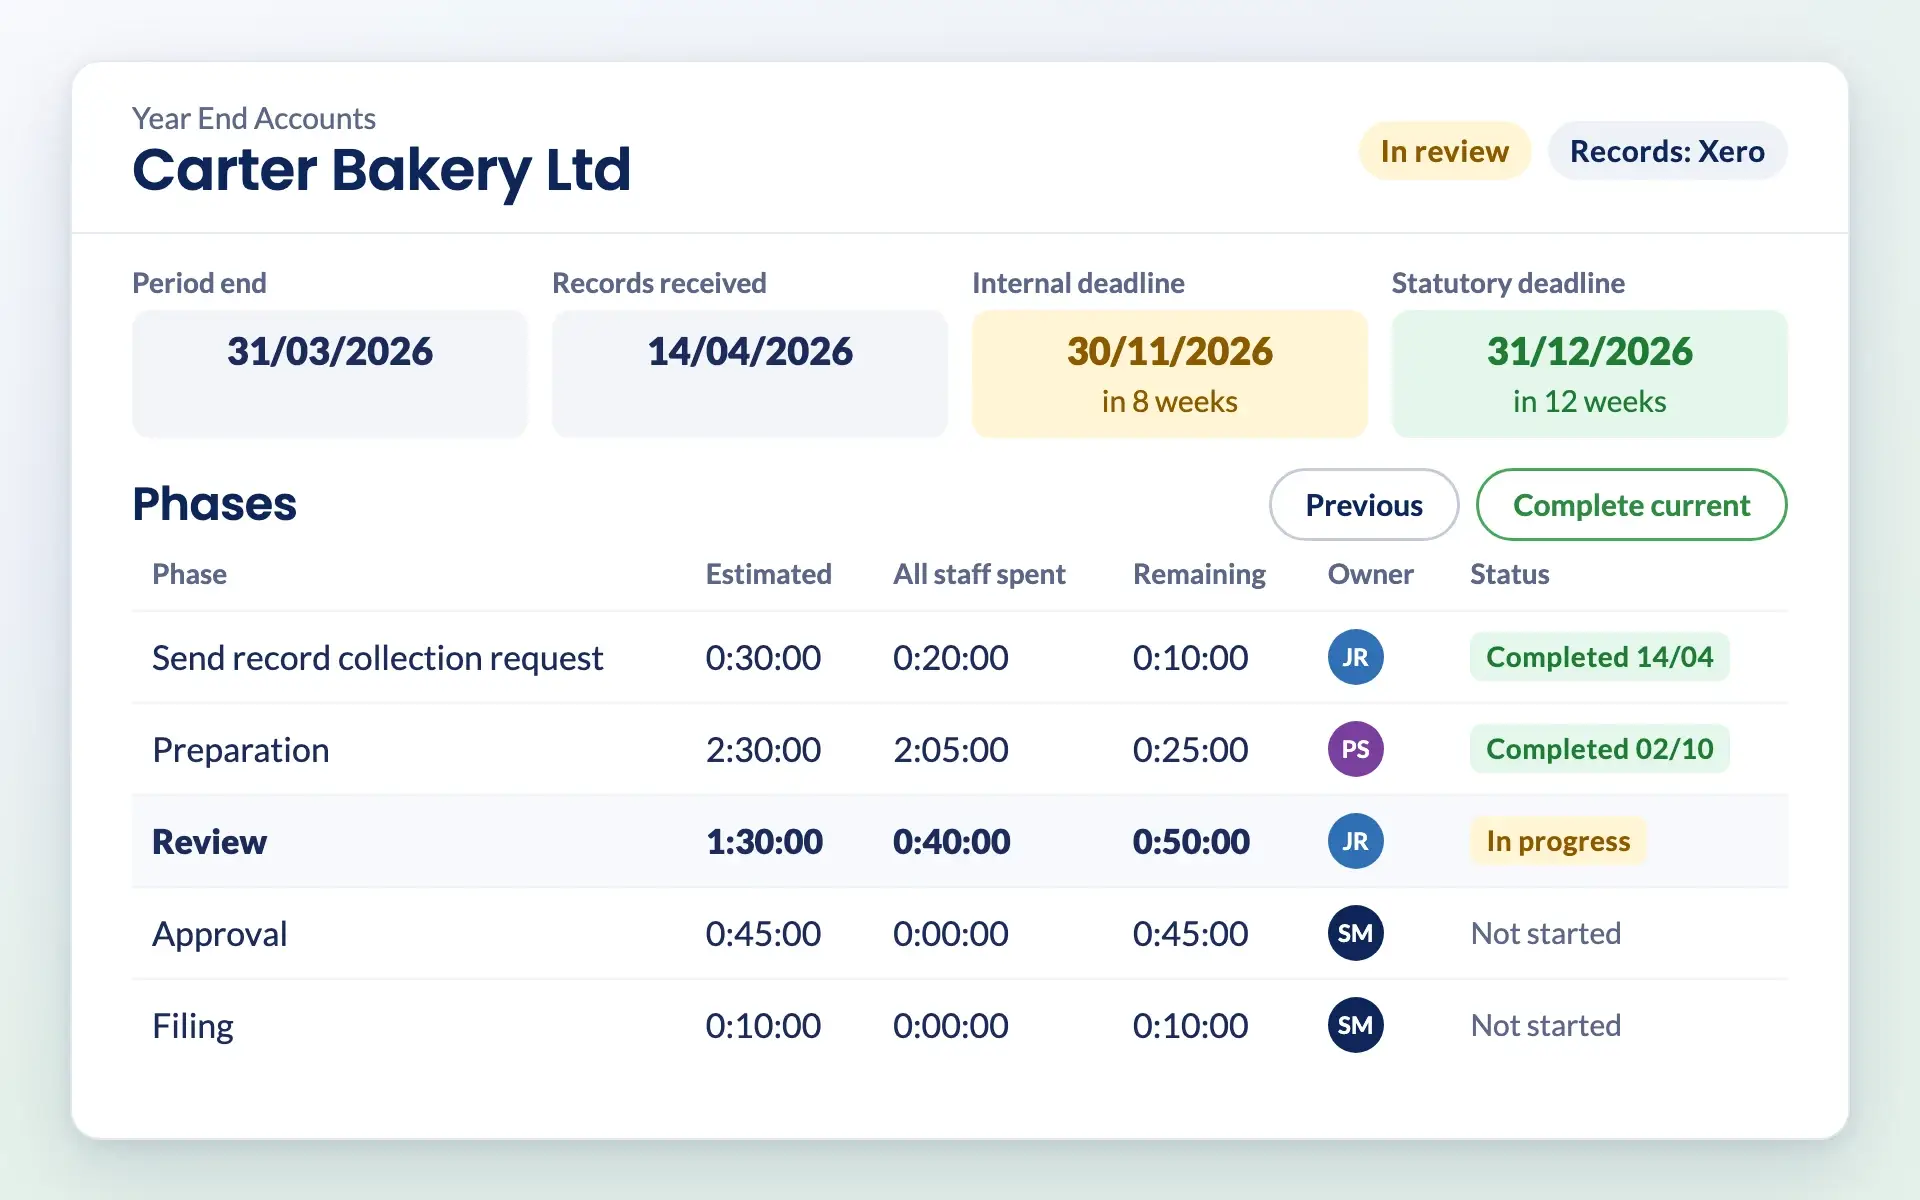This screenshot has height=1200, width=1920.
Task: Click Filing estimated time 0:10:00 in Estimated column
Action: coord(763,1026)
